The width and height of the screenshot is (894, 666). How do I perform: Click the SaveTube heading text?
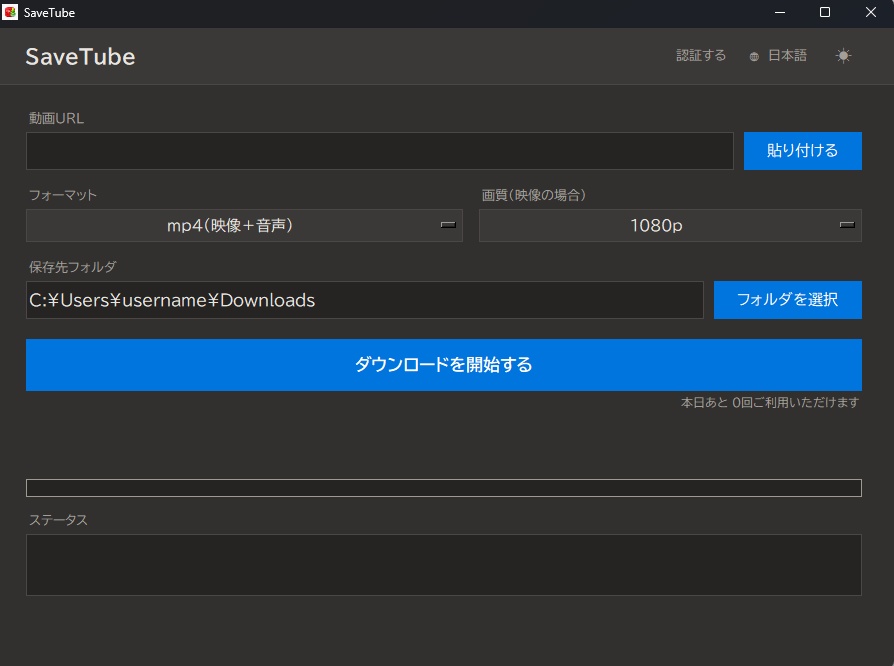[80, 56]
